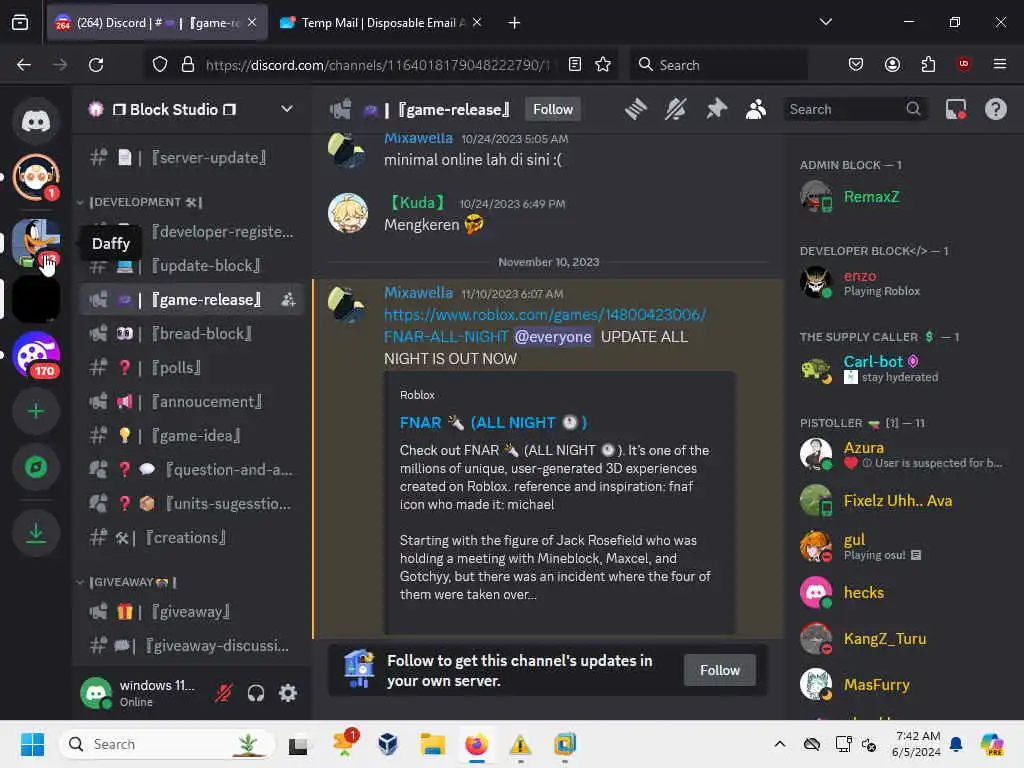The image size is (1024, 768).
Task: Reload the page in Firefox
Action: pyautogui.click(x=96, y=65)
